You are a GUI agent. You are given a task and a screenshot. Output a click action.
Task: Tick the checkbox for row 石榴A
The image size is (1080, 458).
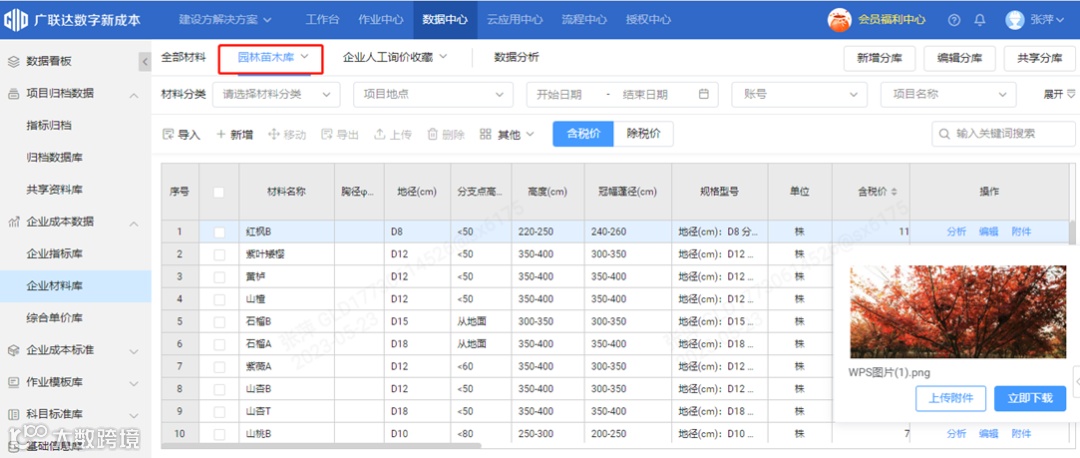coord(219,344)
